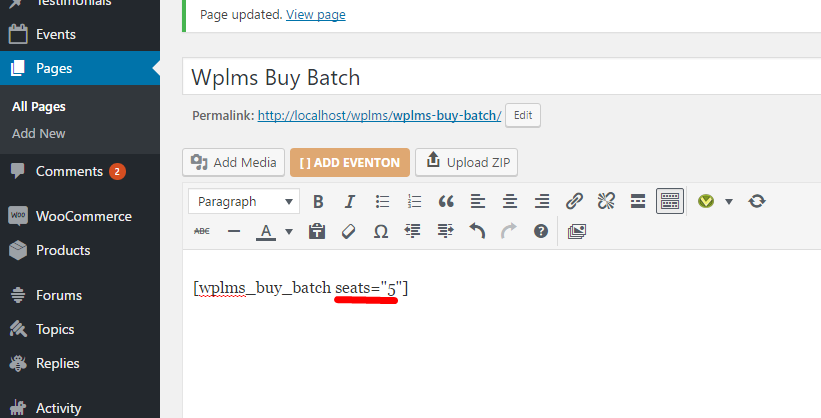Increase paragraph indent

pos(445,231)
